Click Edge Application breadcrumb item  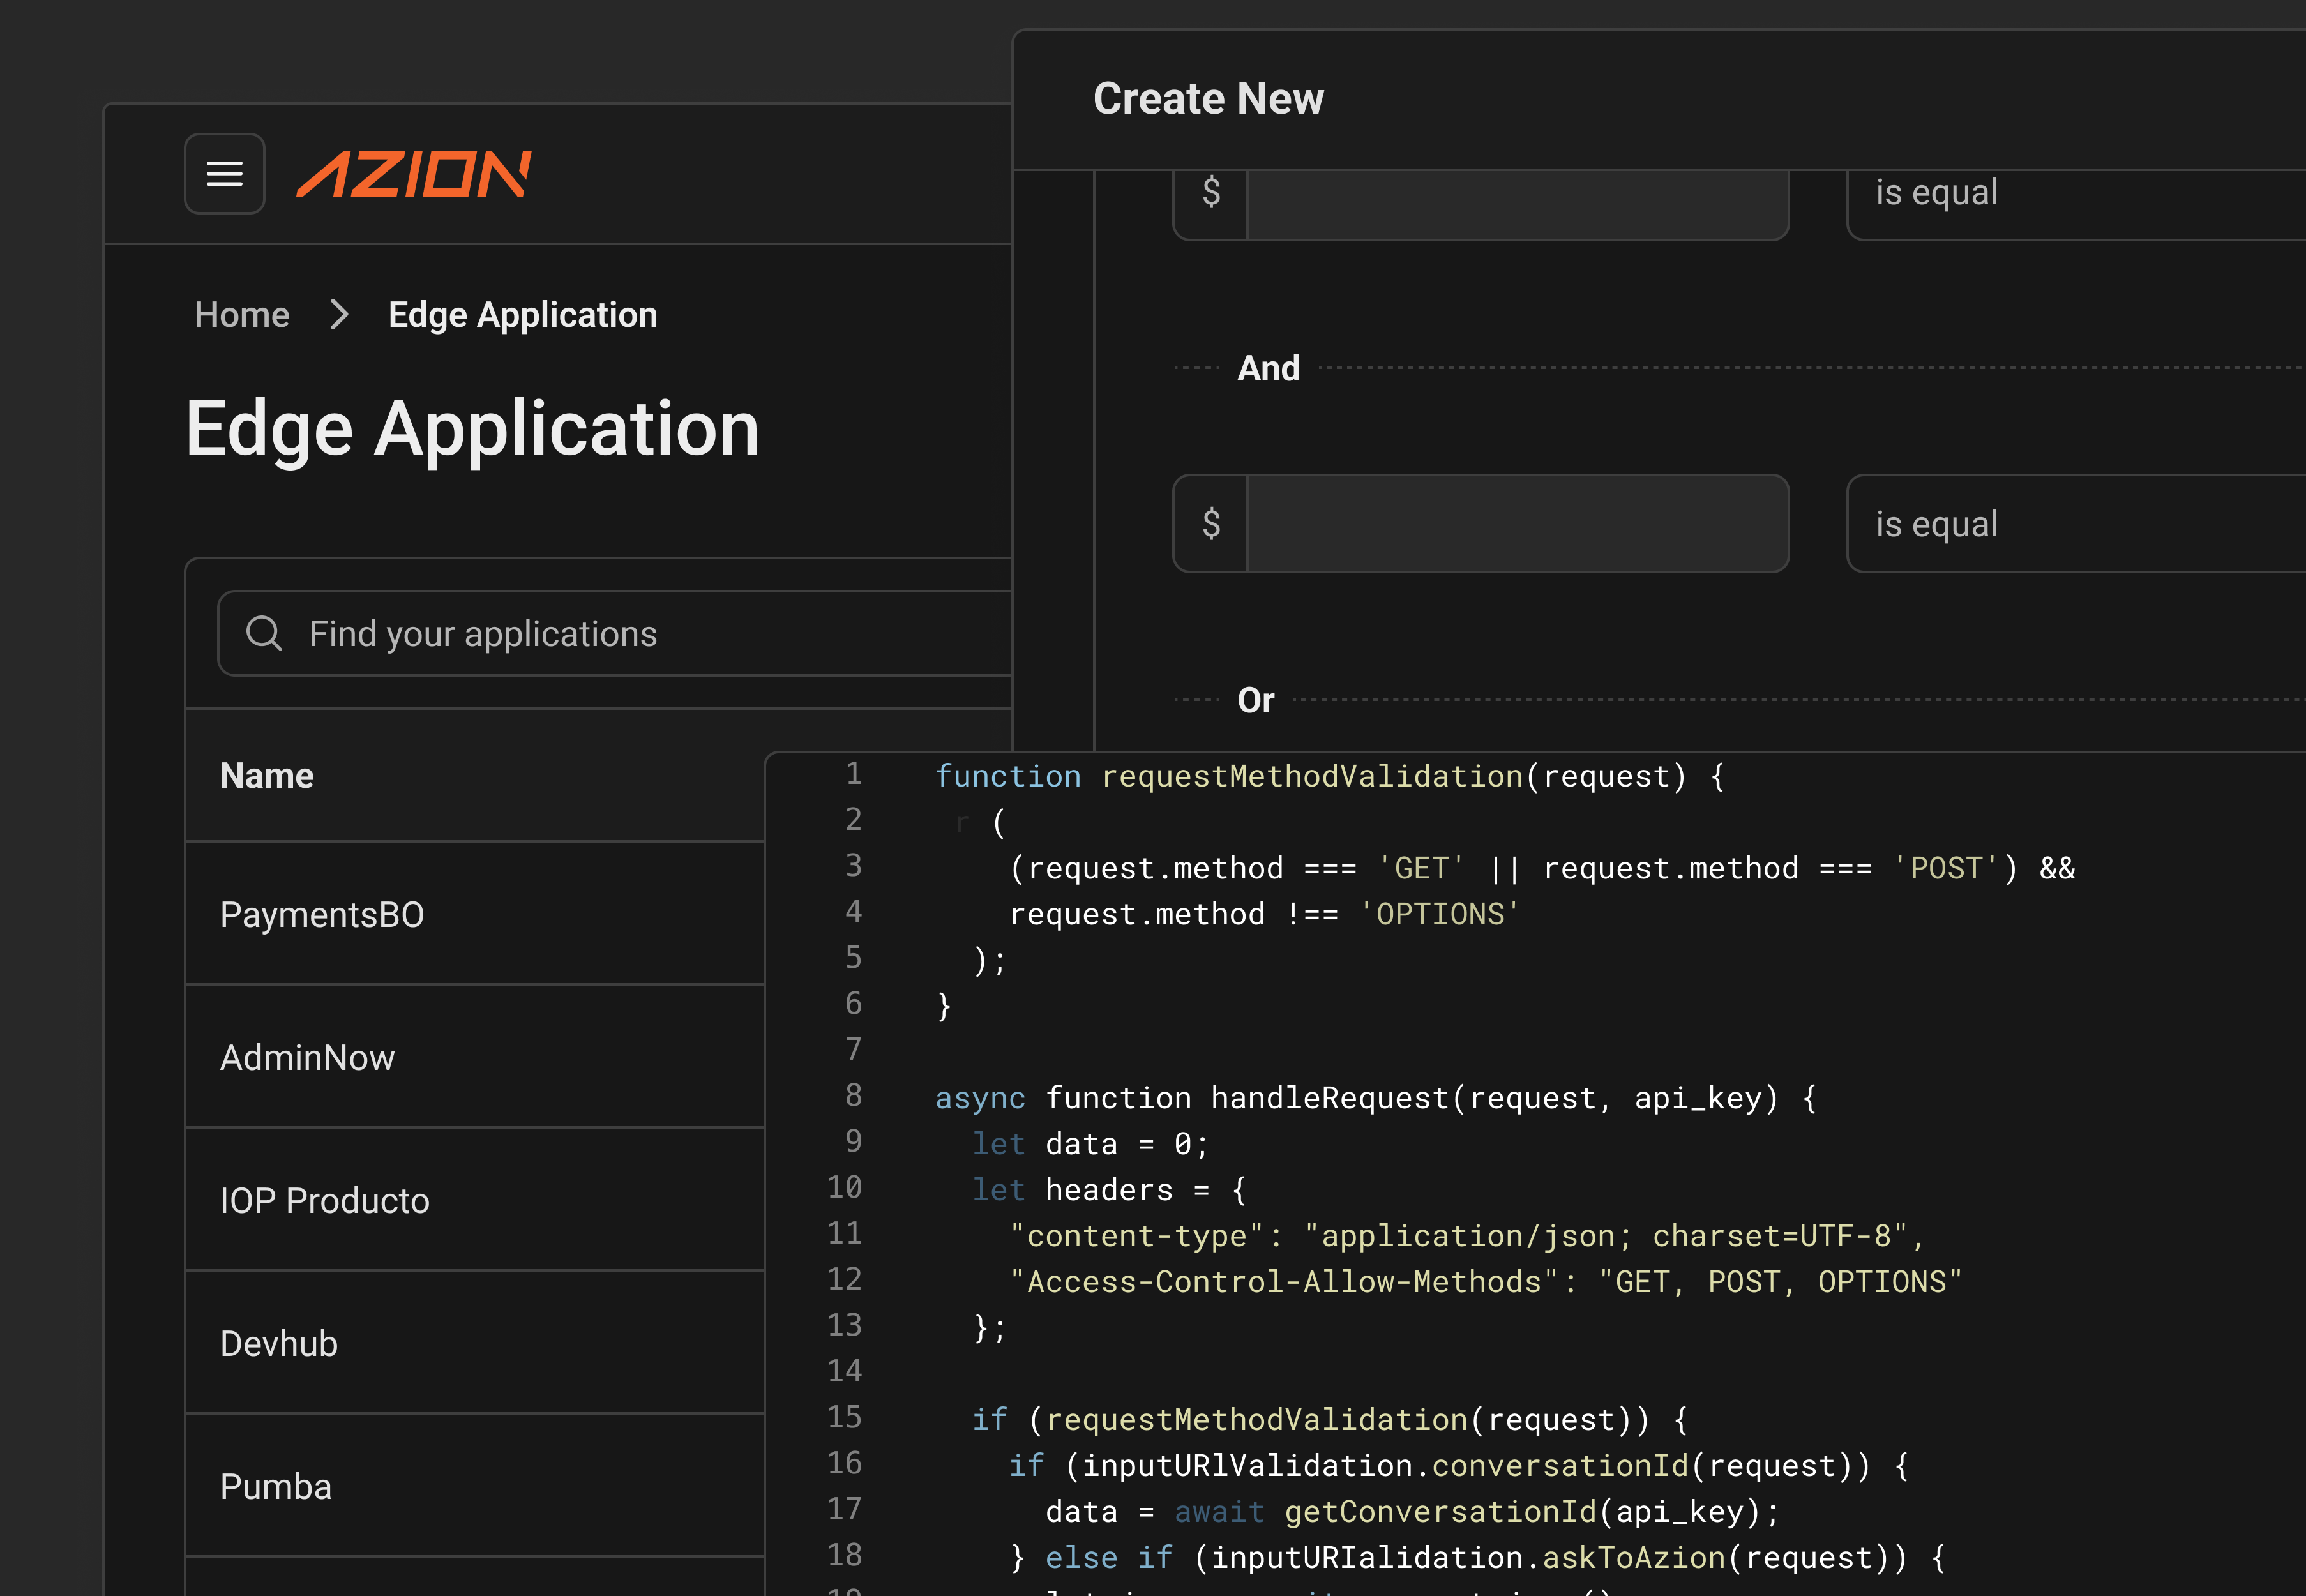[x=522, y=315]
